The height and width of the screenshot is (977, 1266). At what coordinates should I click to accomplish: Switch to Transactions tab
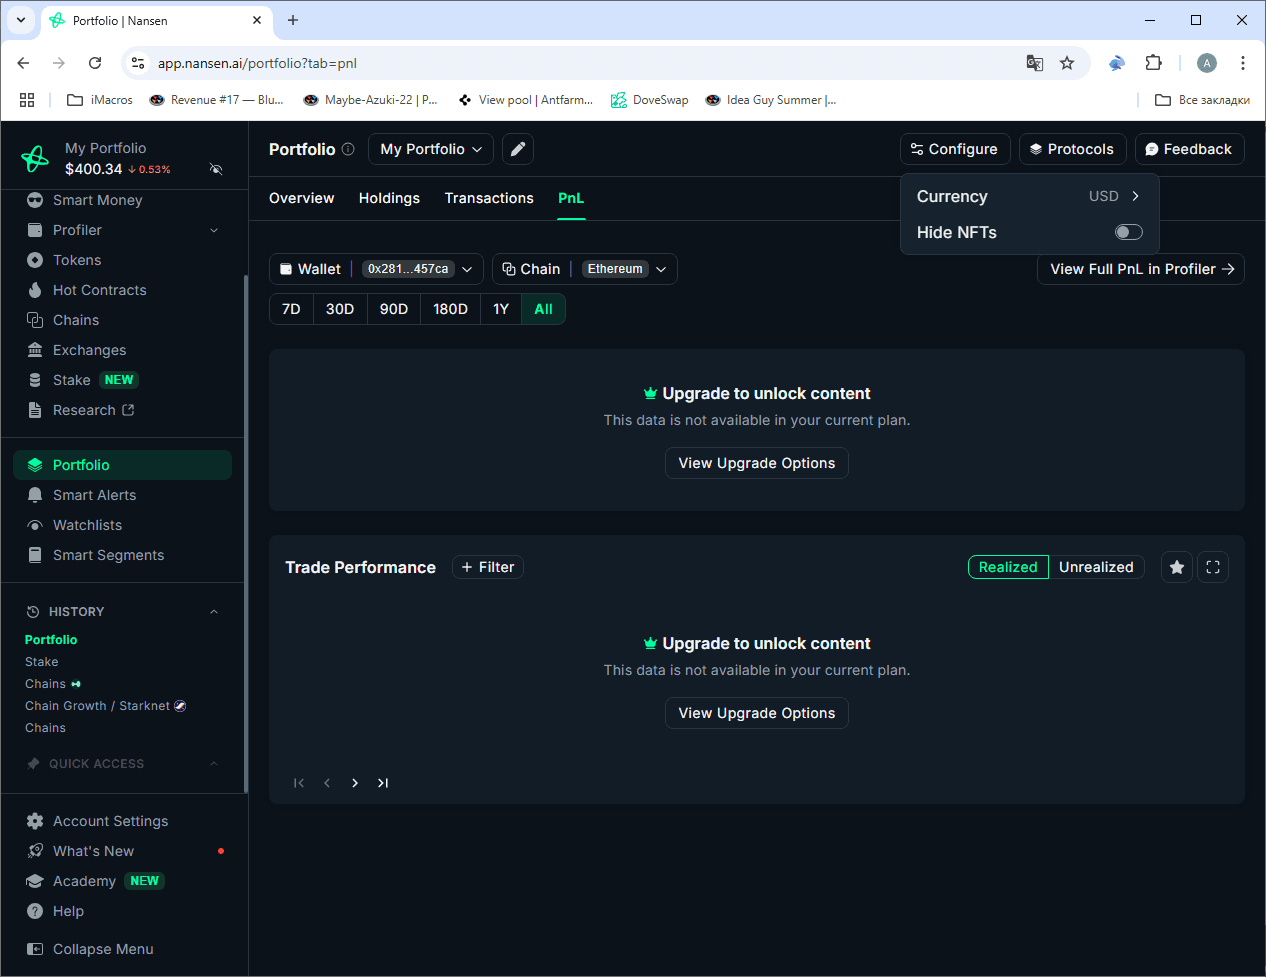489,198
